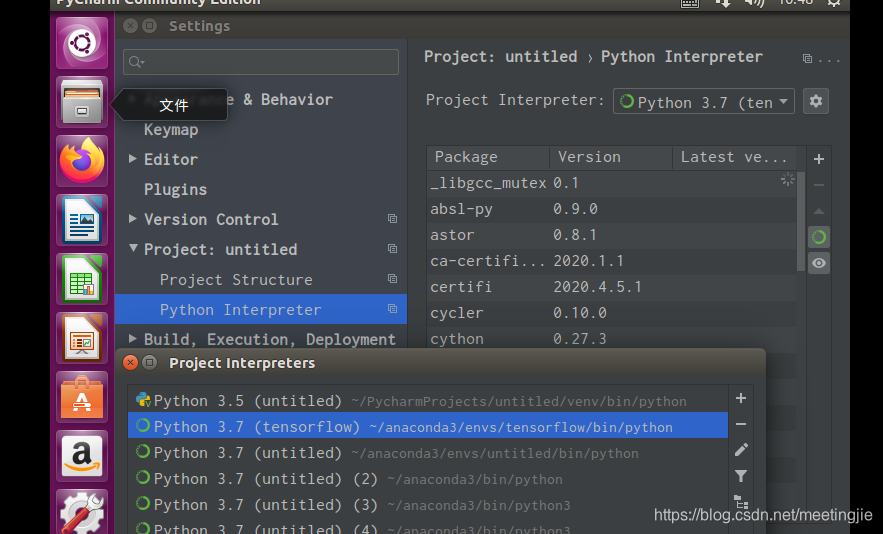Select Plugins in settings tree
883x534 pixels.
click(175, 189)
